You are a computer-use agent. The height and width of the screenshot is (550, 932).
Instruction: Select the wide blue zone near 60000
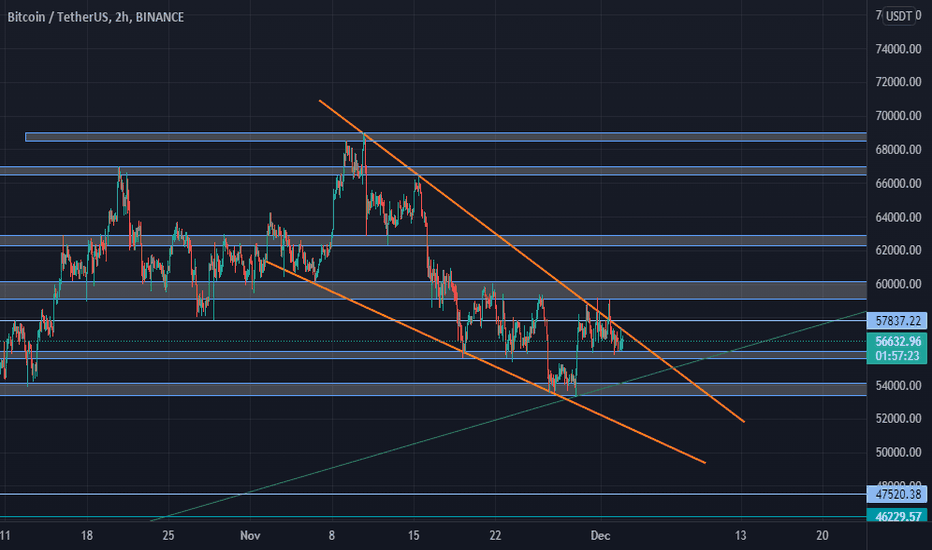pyautogui.click(x=433, y=290)
